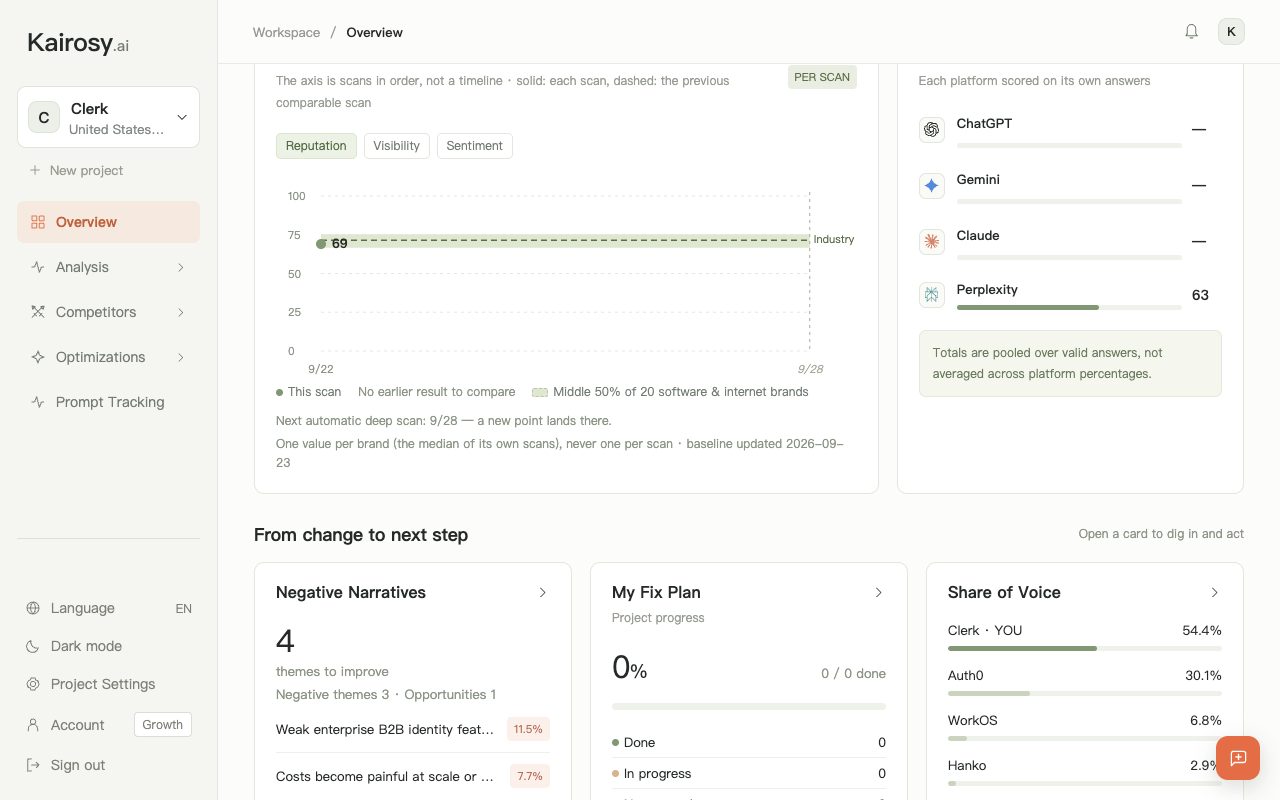Open the Analysis section
1280x800 pixels.
pyautogui.click(x=108, y=267)
